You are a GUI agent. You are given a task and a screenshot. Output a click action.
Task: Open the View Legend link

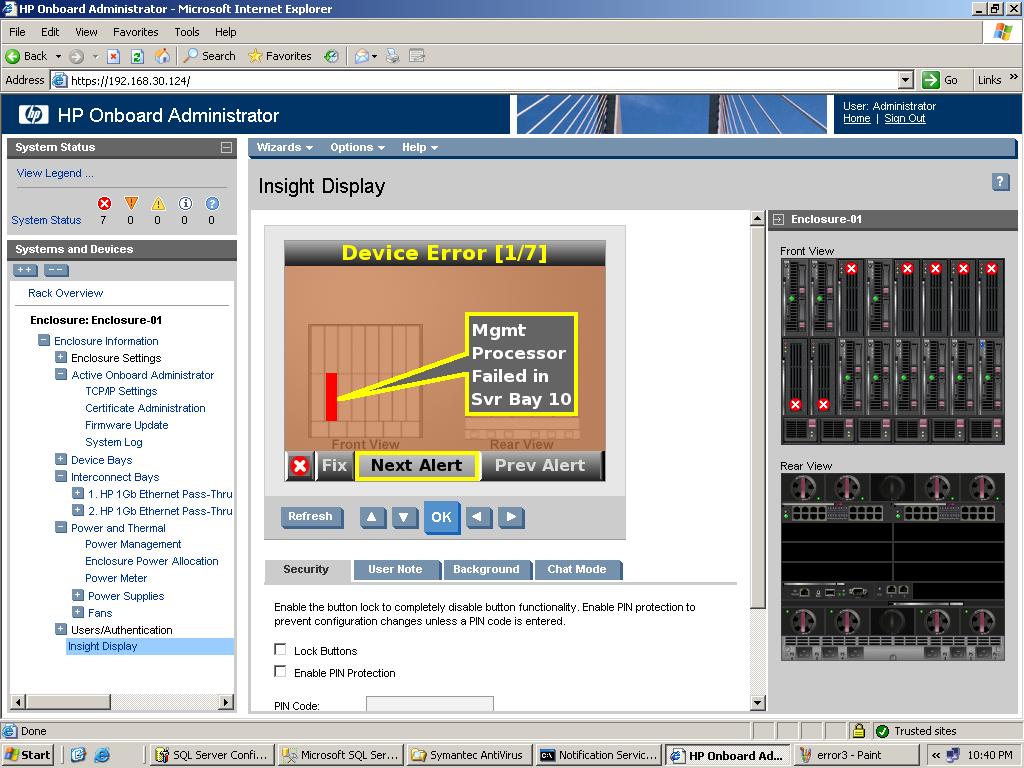coord(55,173)
